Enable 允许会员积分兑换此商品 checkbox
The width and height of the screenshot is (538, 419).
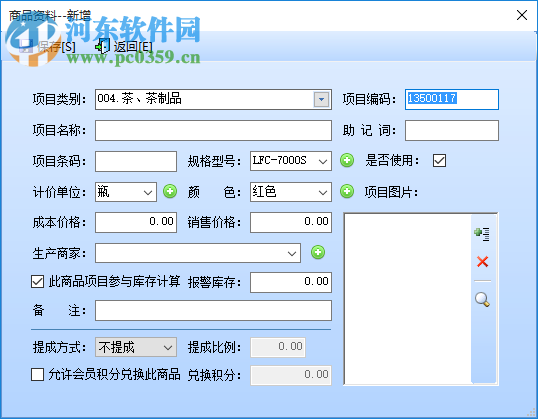(x=37, y=374)
